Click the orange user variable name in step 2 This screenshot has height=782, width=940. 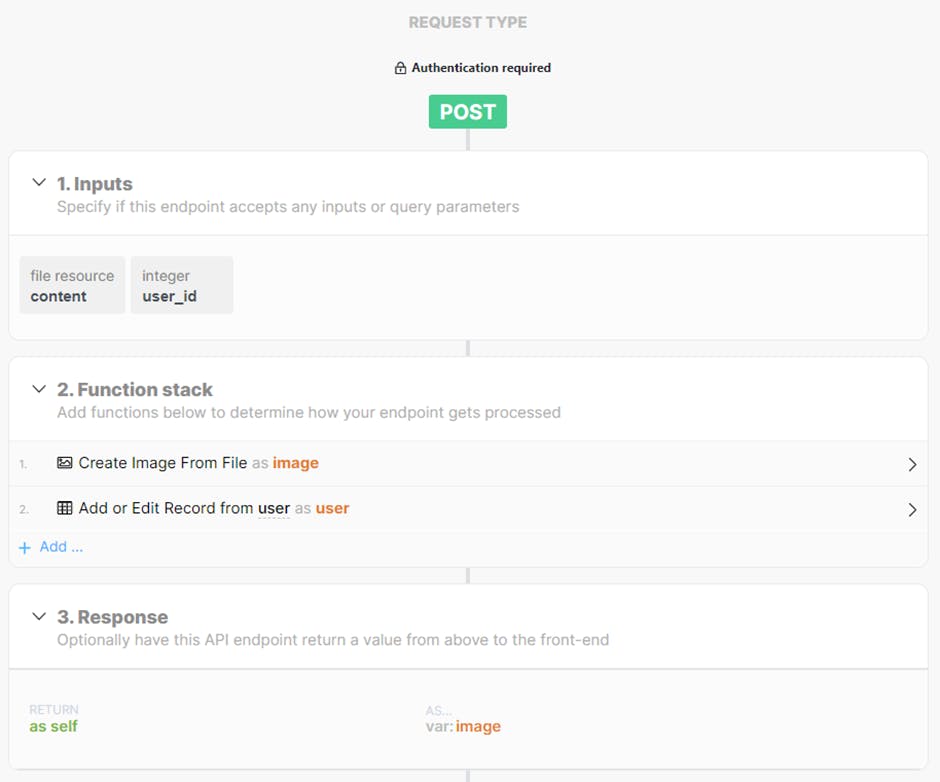tap(332, 508)
